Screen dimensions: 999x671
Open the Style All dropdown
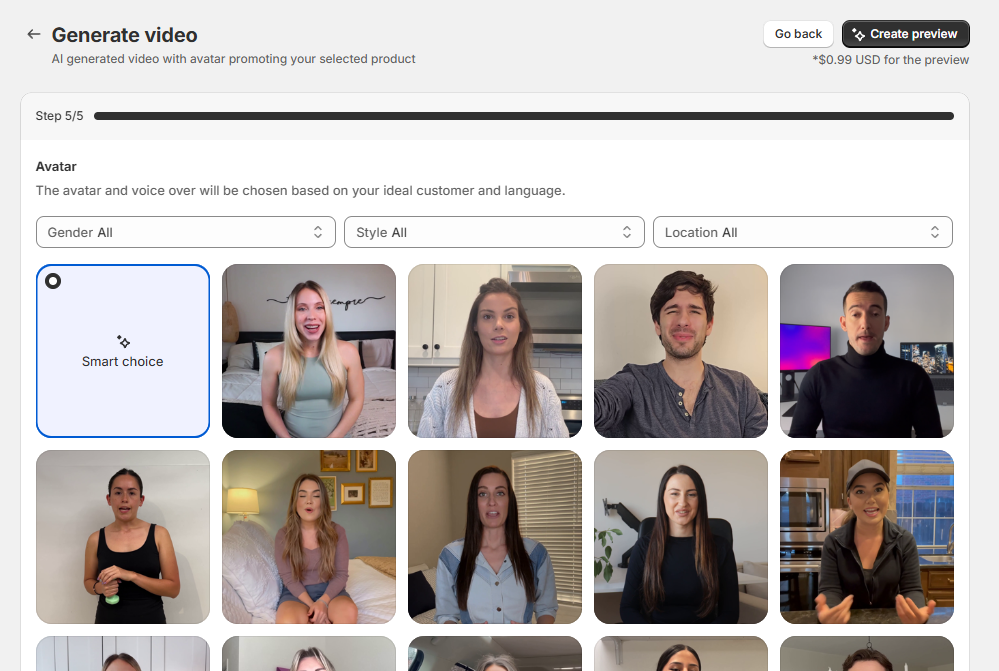[494, 231]
